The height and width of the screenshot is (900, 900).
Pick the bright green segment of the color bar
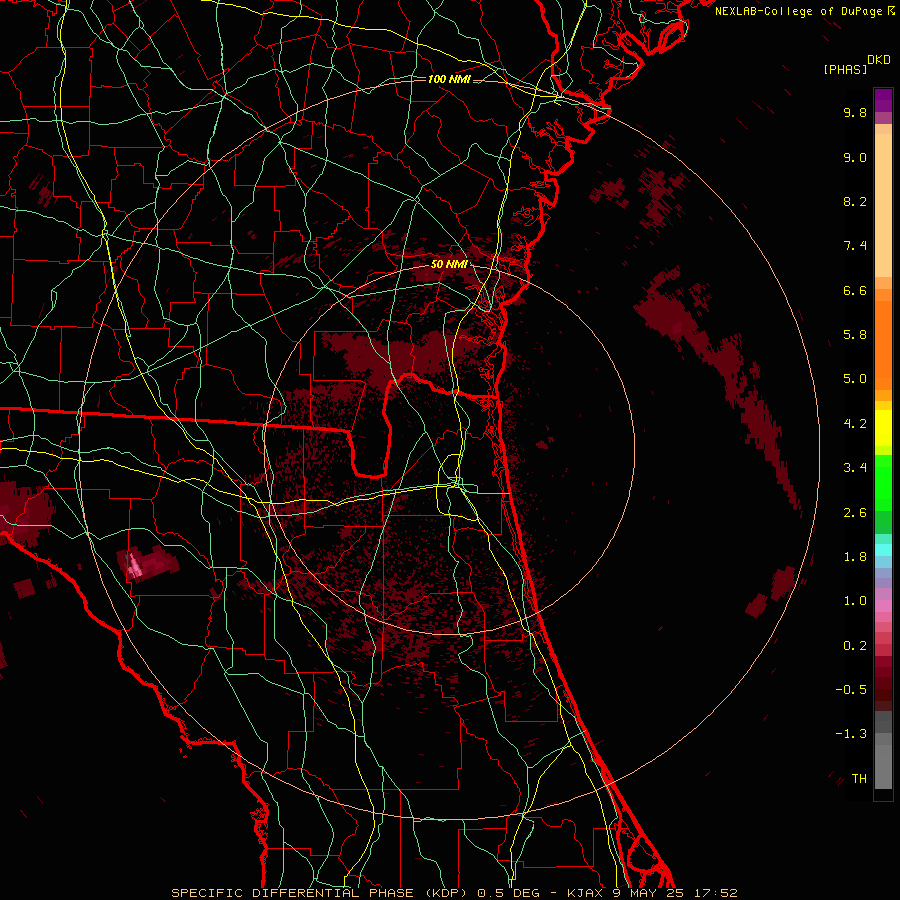883,483
